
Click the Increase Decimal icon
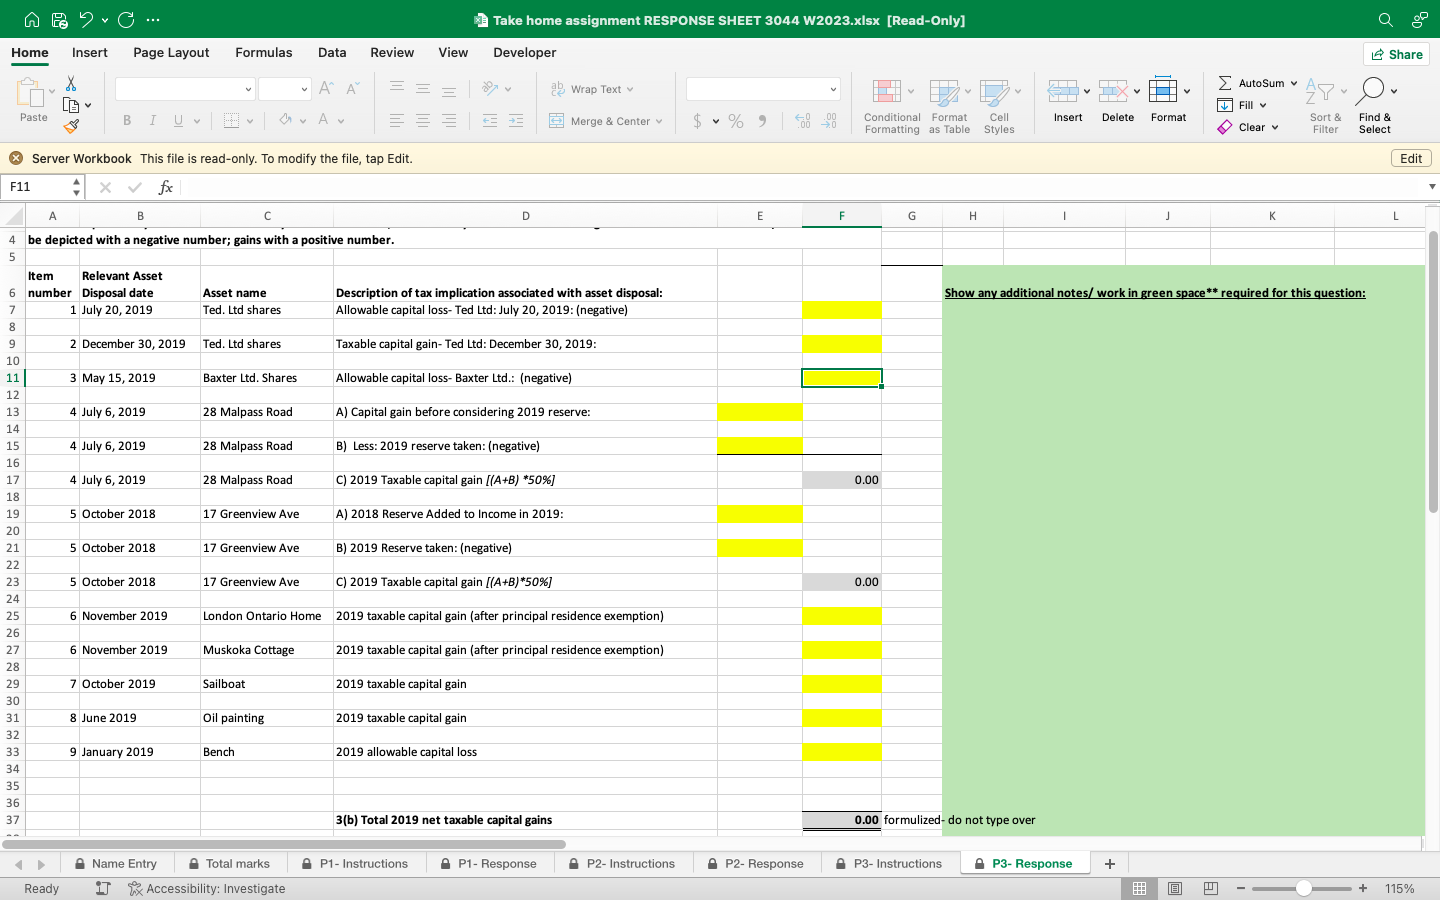coord(801,120)
